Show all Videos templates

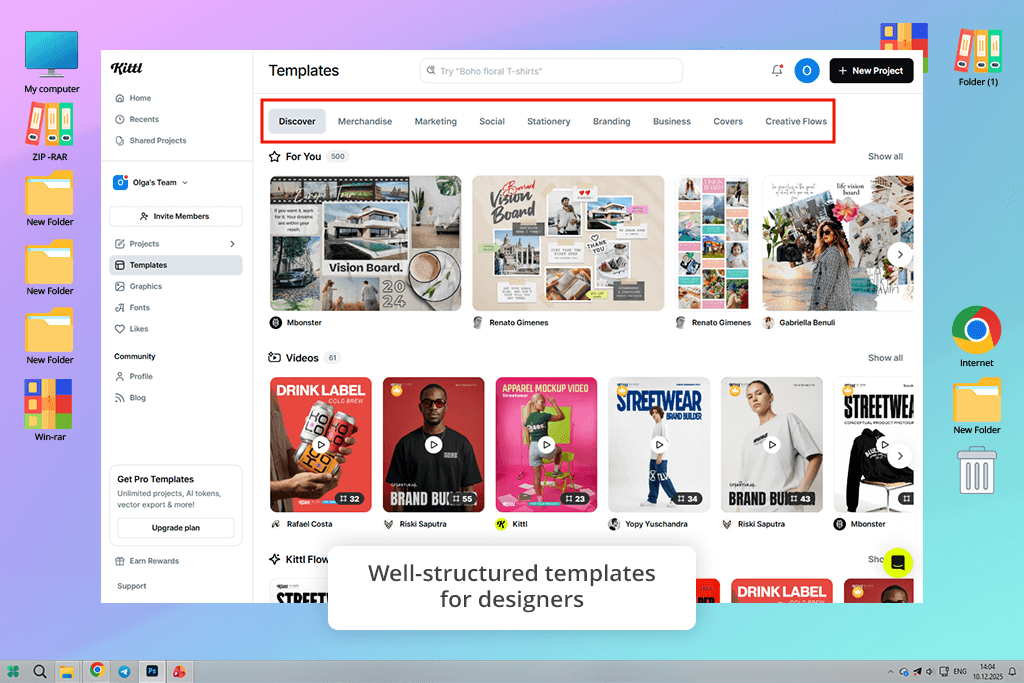pyautogui.click(x=885, y=358)
